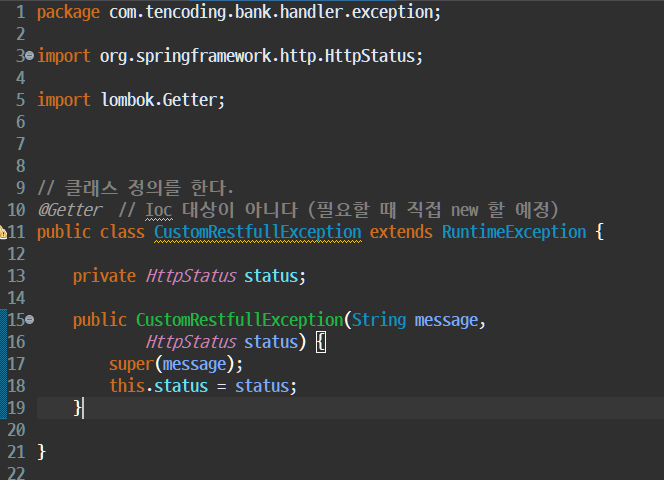Collapse the constructor fold marker on line 15
Viewport: 664px width, 480px height.
pos(30,319)
